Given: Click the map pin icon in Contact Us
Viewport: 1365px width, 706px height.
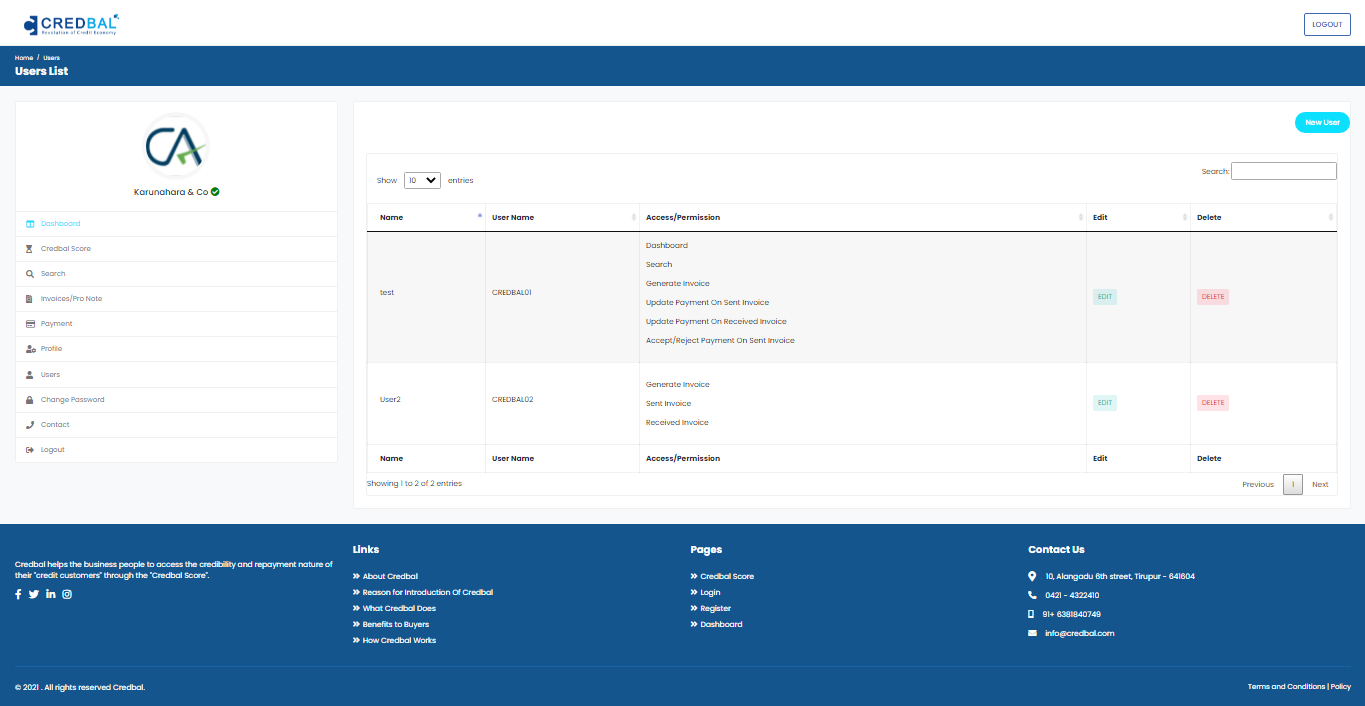Looking at the screenshot, I should click(x=1032, y=576).
